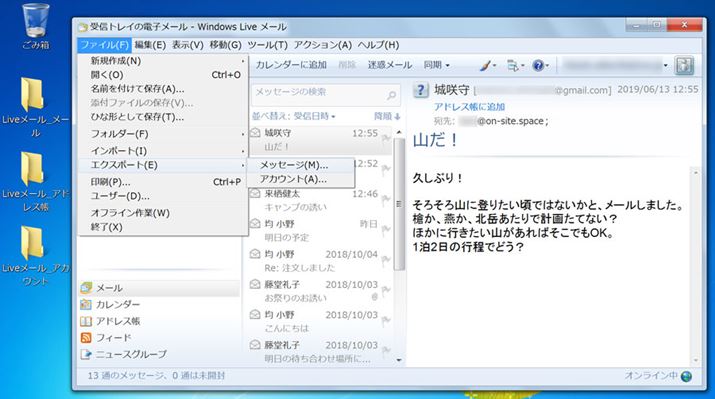This screenshot has width=715, height=399.
Task: Open the ヘルプ(H) menu
Action: (378, 45)
